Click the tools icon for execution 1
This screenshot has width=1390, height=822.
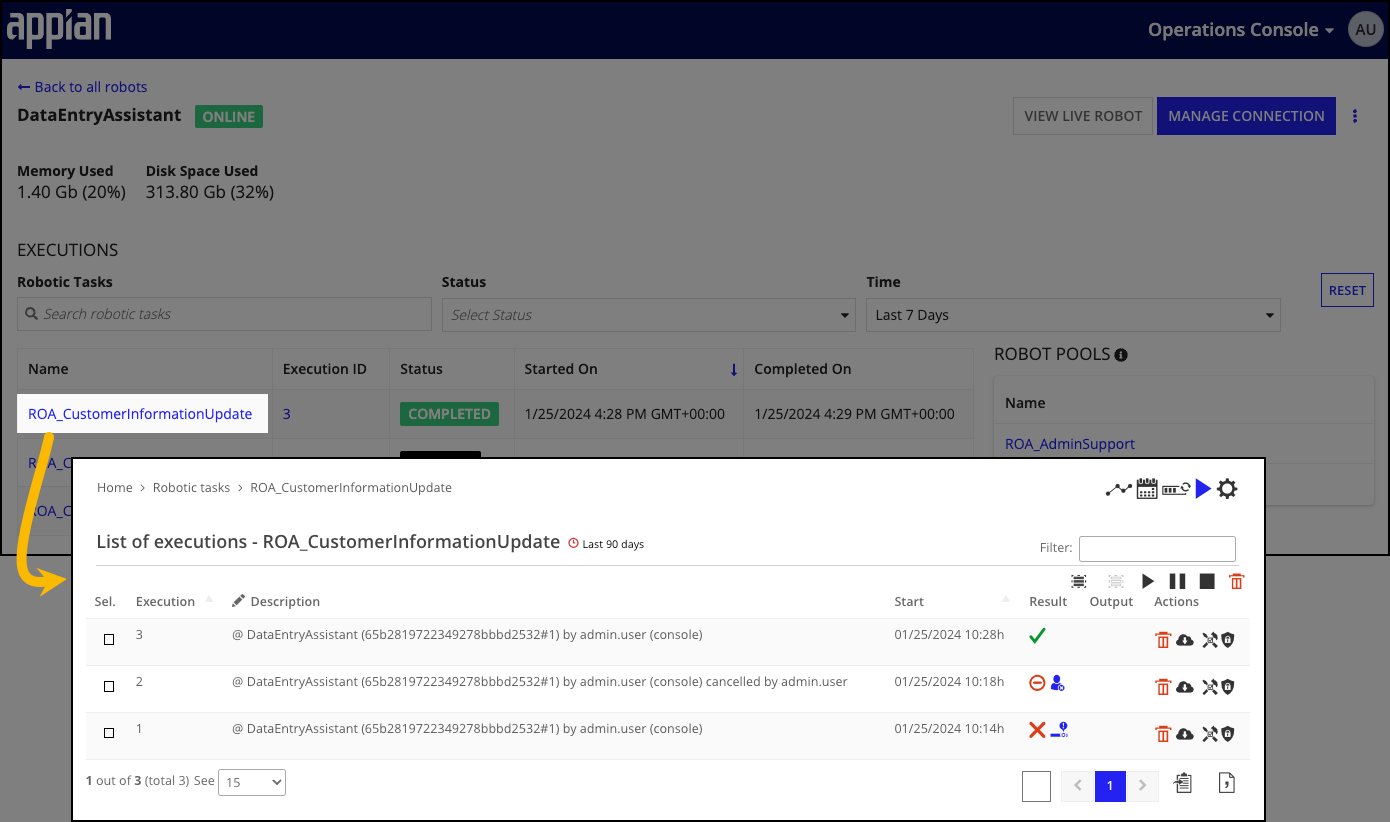click(x=1210, y=734)
